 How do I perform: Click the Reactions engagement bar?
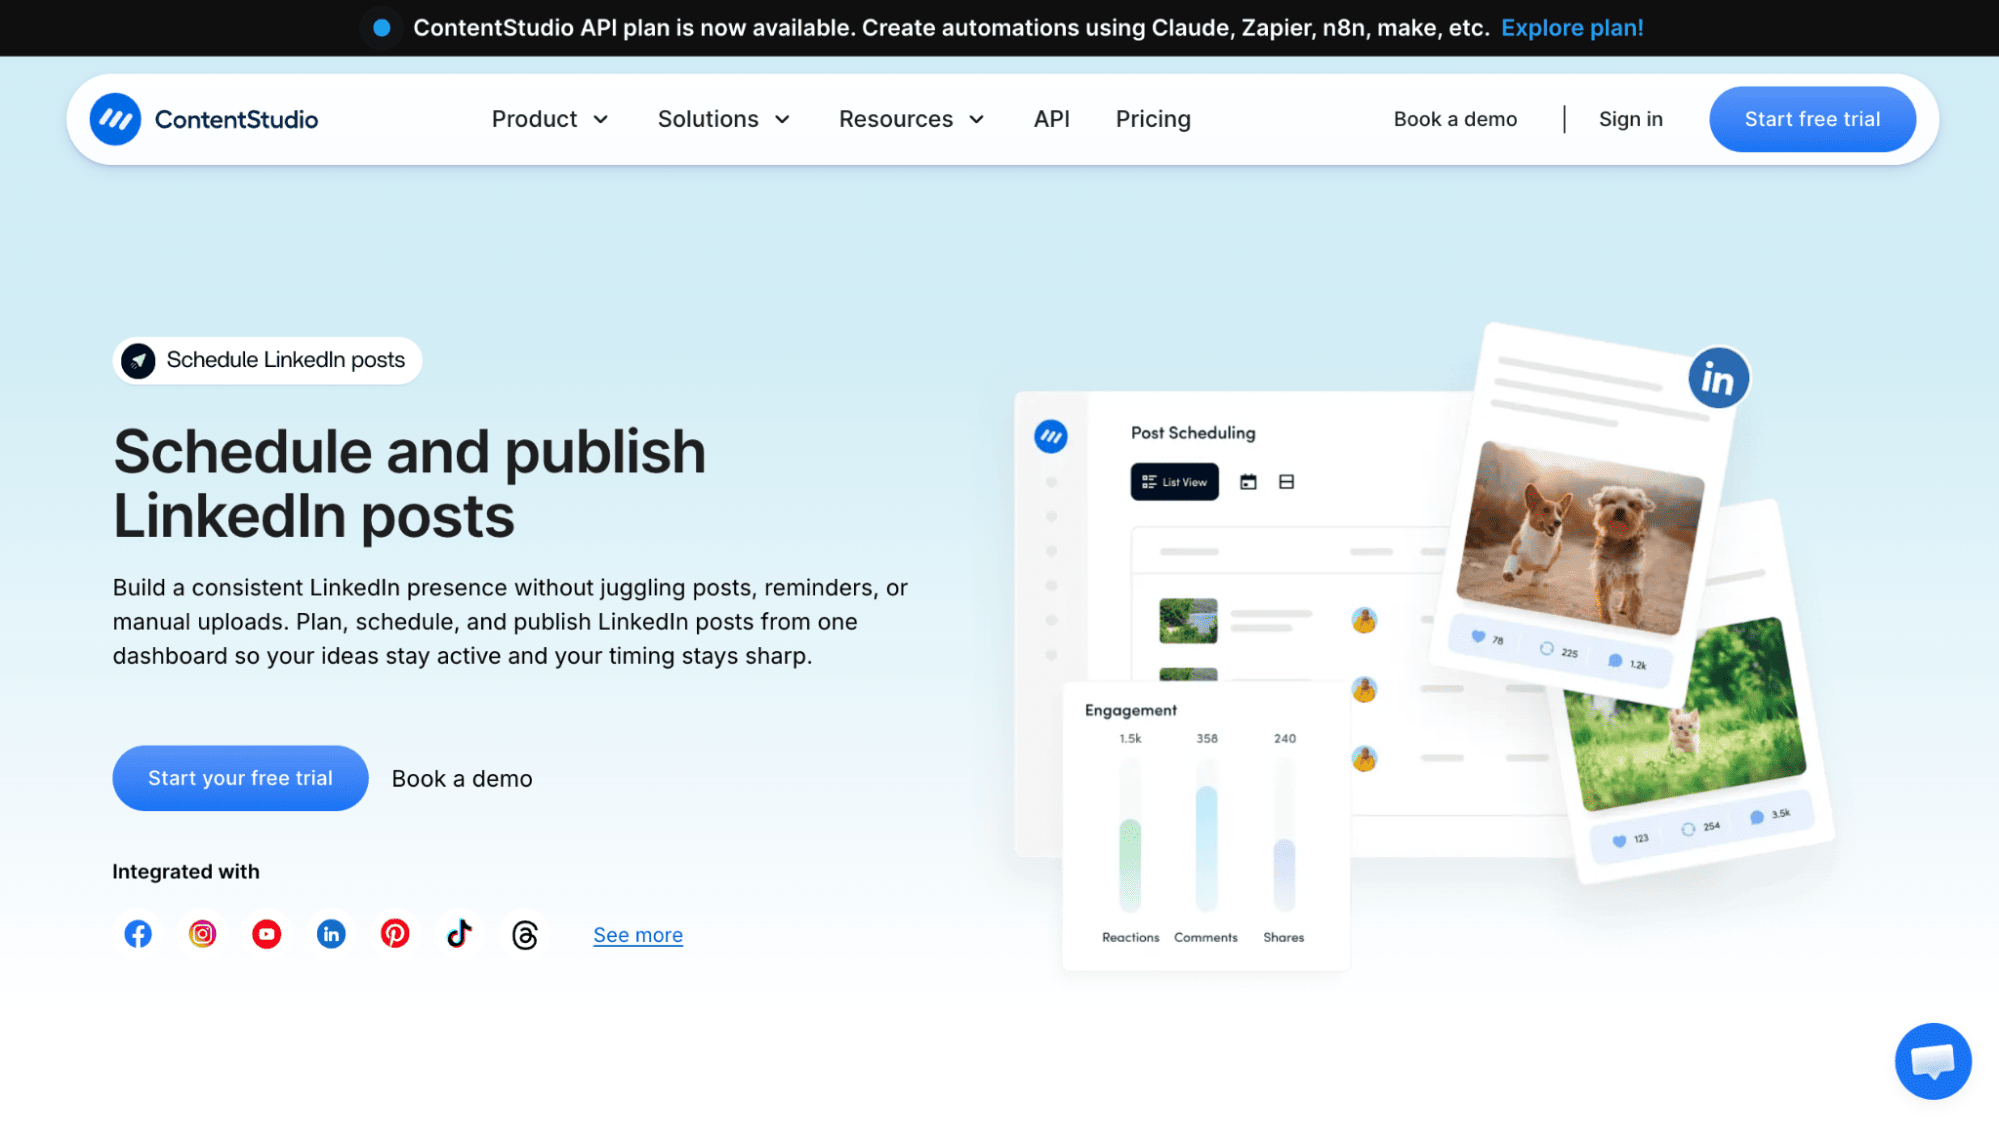1130,835
